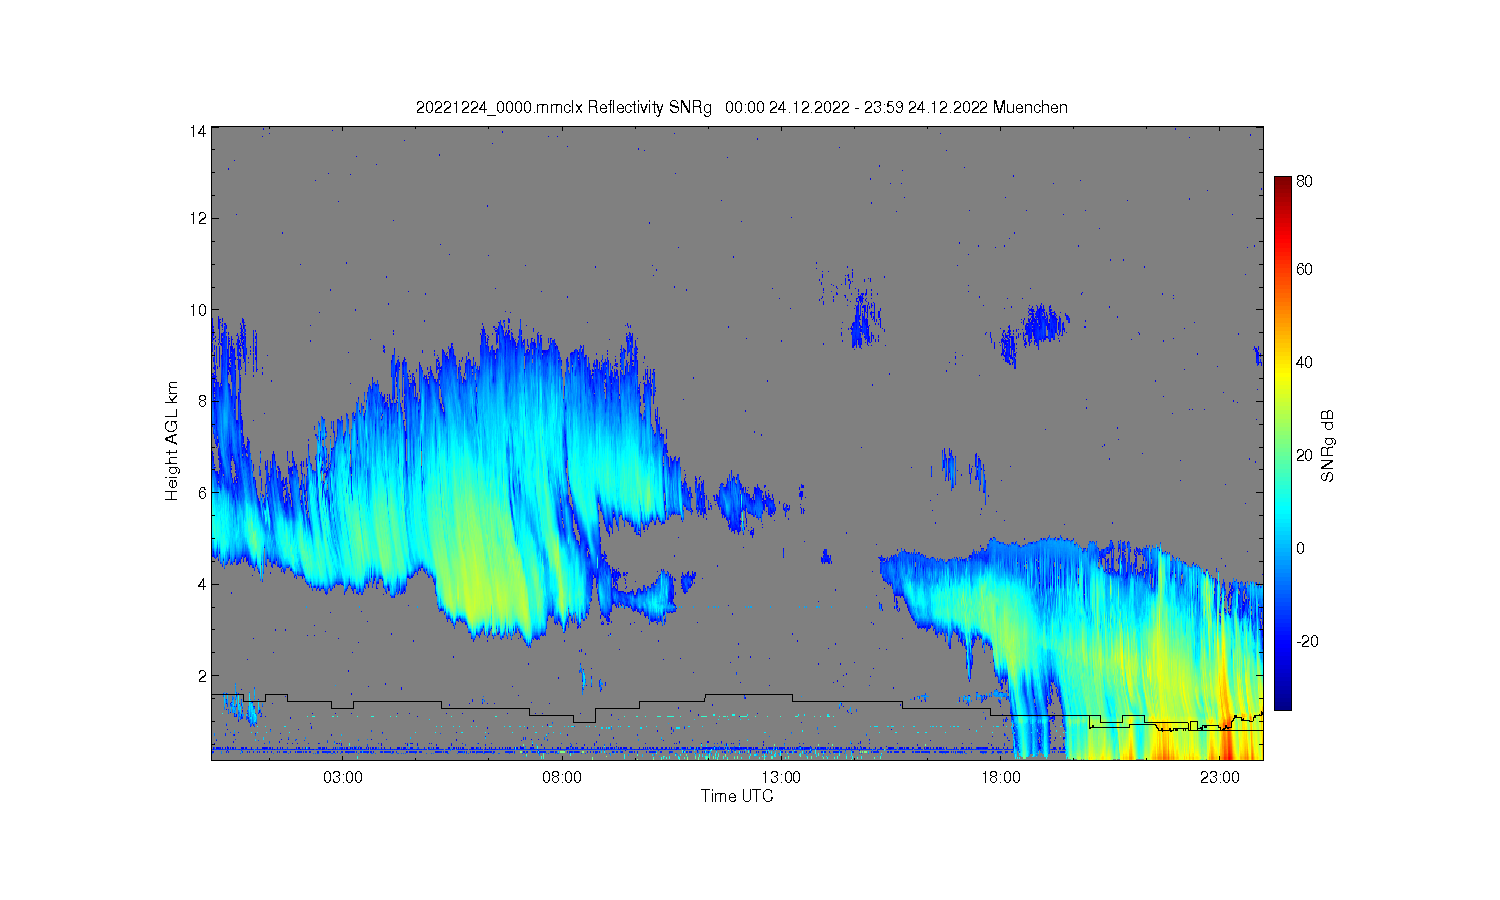Click the 18:00 time tick label
The image size is (1500, 900).
(x=1000, y=777)
